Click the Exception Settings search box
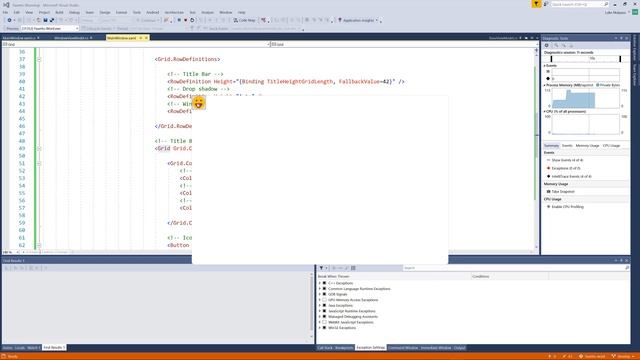 [x=516, y=268]
